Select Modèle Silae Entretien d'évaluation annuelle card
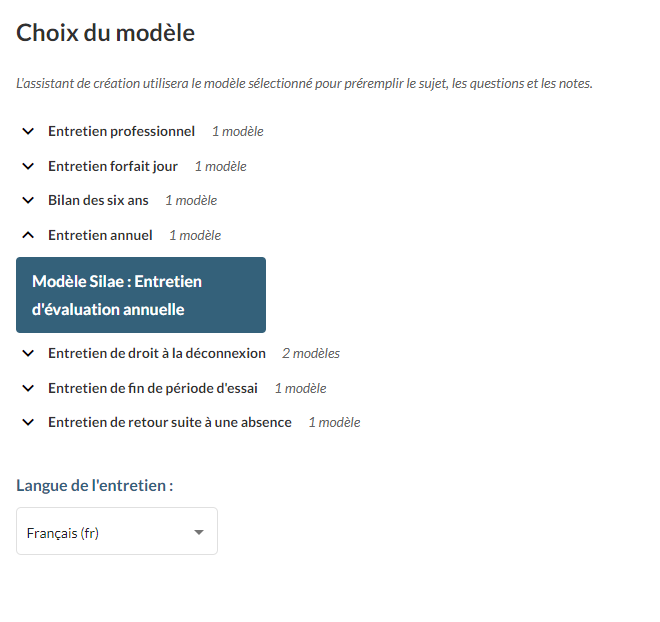This screenshot has height=622, width=660. coord(141,295)
